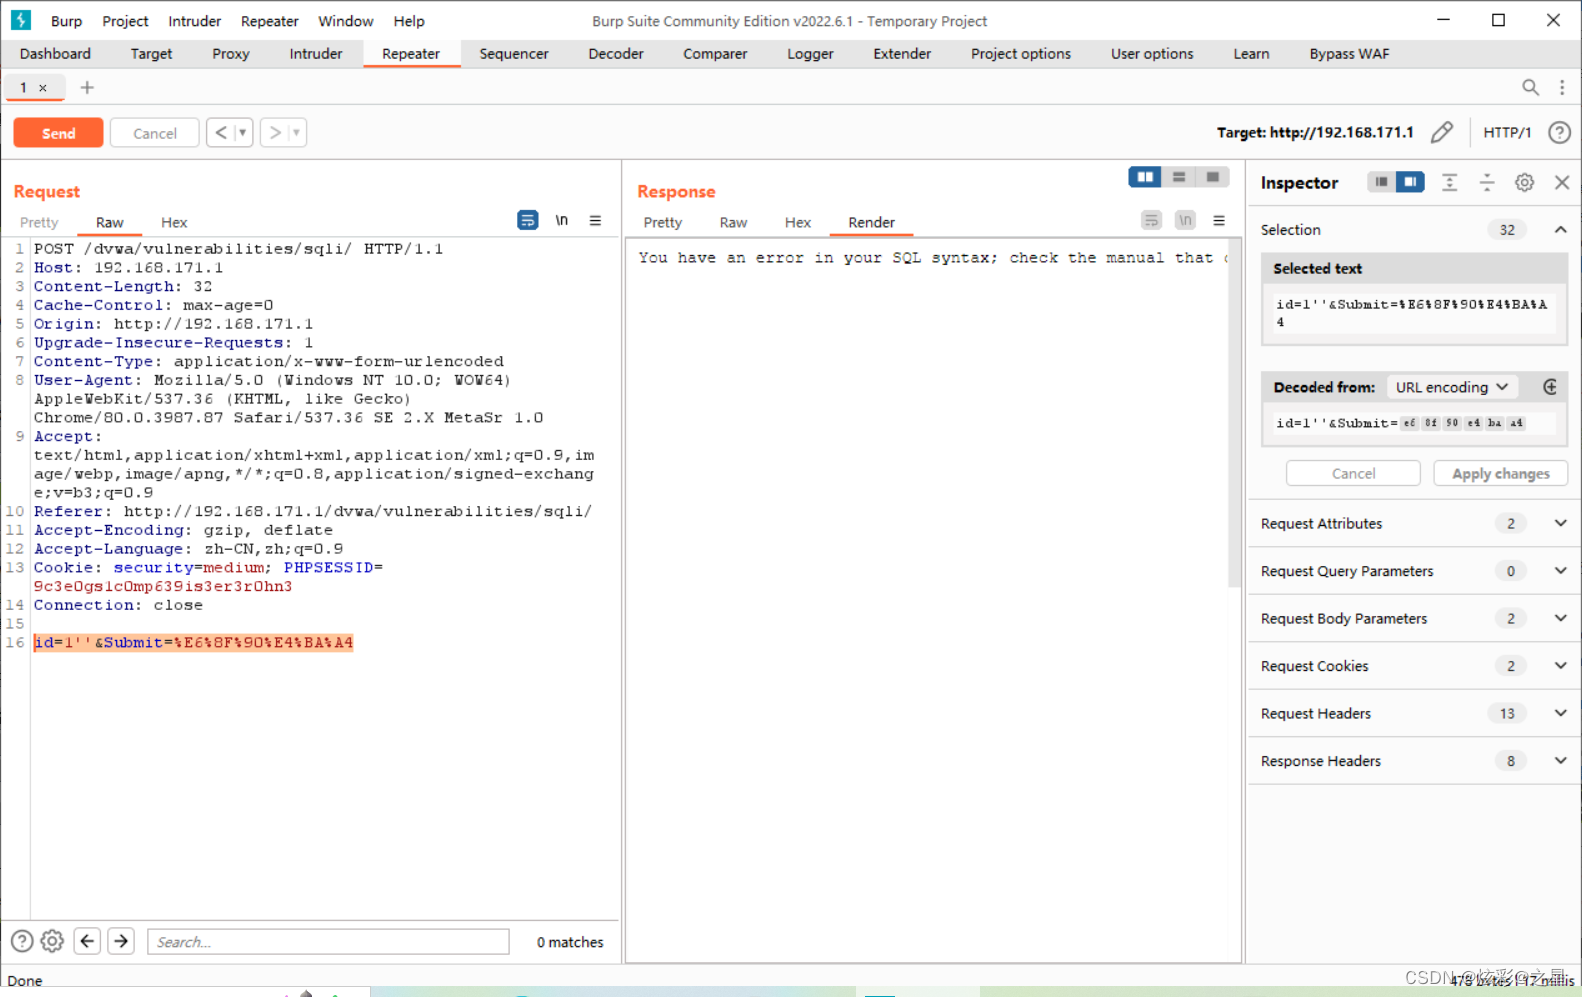
Task: Toggle response \n characters icon
Action: [1185, 220]
